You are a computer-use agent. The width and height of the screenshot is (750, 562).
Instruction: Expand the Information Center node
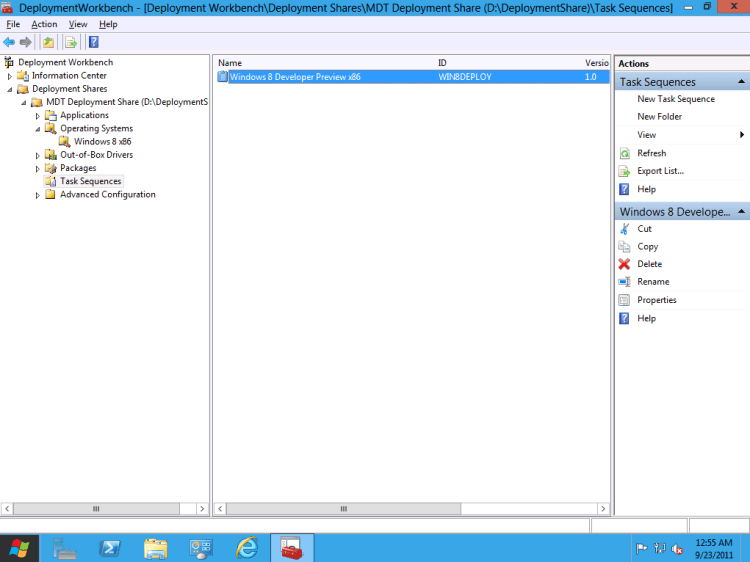click(x=10, y=76)
